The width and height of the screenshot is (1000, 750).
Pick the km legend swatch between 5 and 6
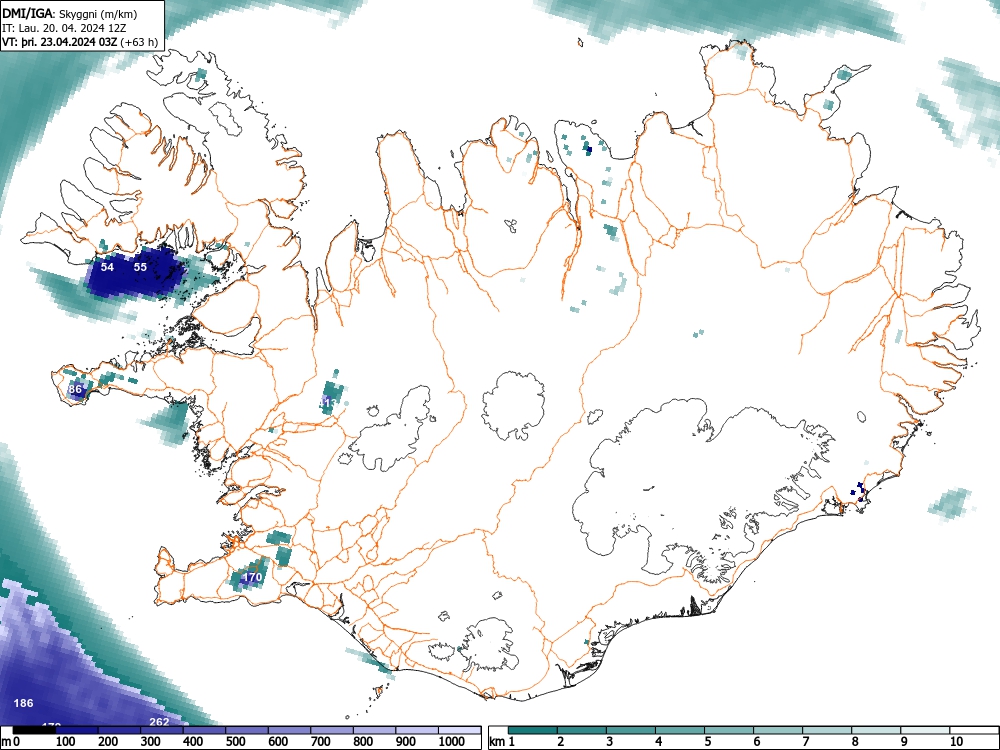(x=729, y=730)
